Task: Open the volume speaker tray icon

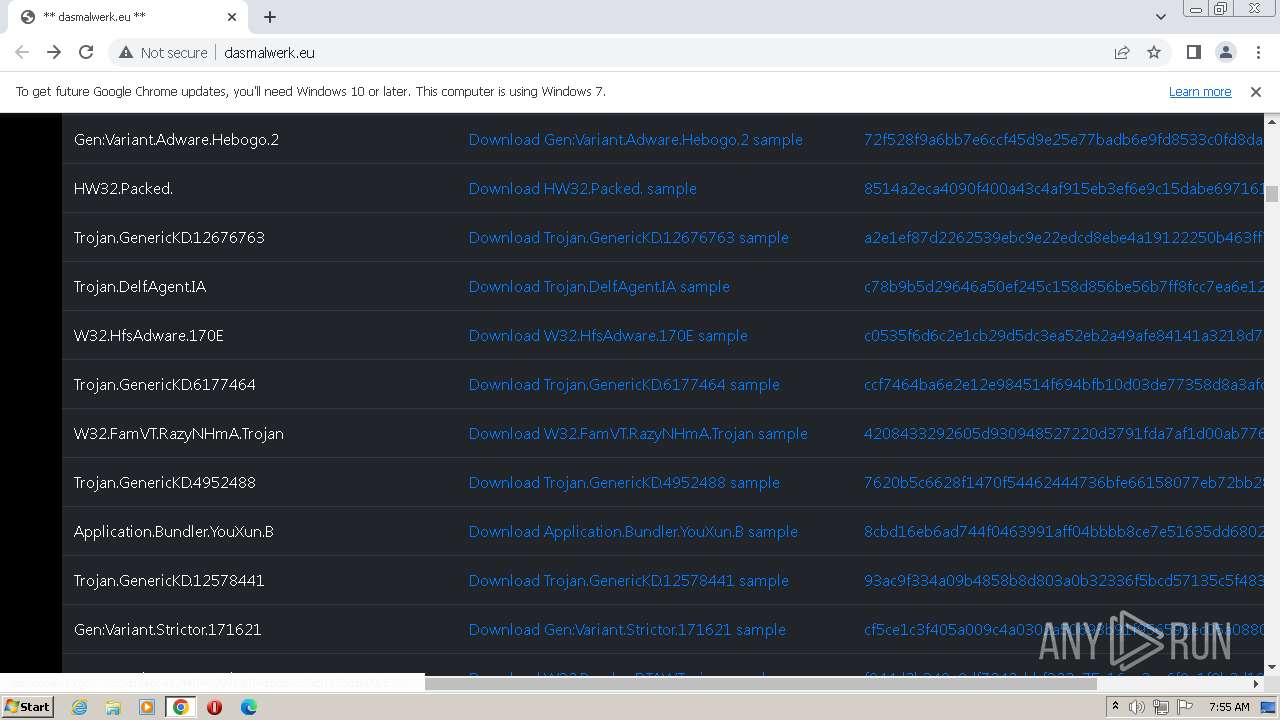Action: [1137, 707]
